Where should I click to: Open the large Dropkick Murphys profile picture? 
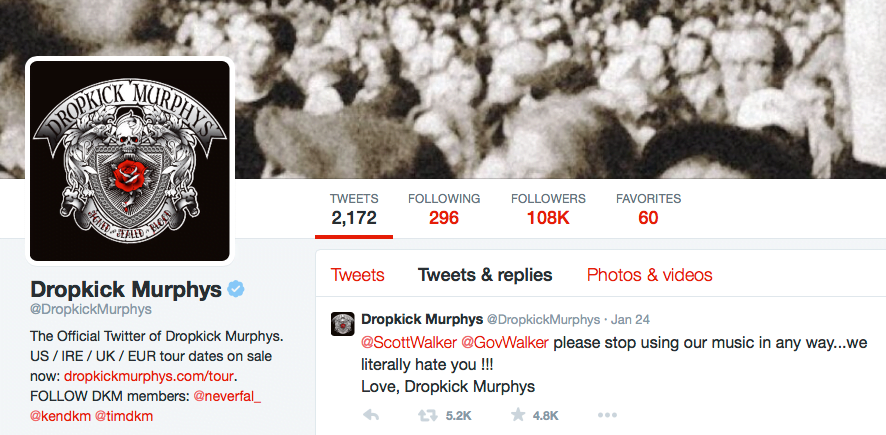pyautogui.click(x=130, y=161)
